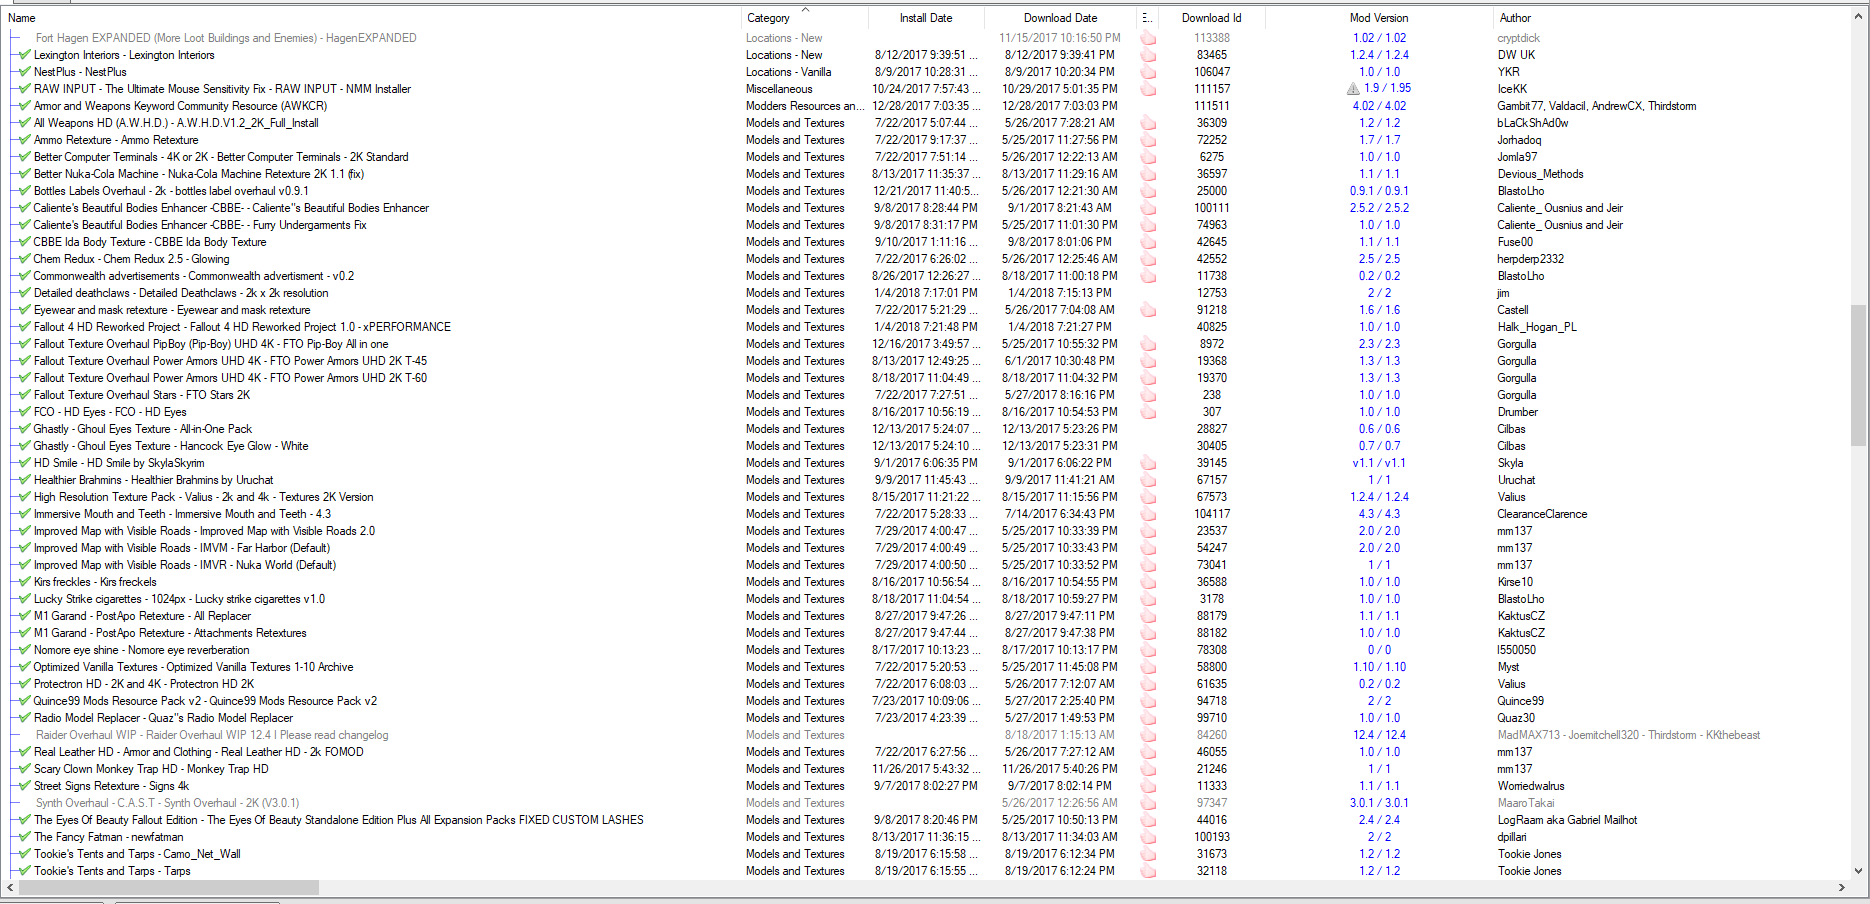Image resolution: width=1870 pixels, height=904 pixels.
Task: Click the Miscellaneous category cell
Action: tap(779, 89)
